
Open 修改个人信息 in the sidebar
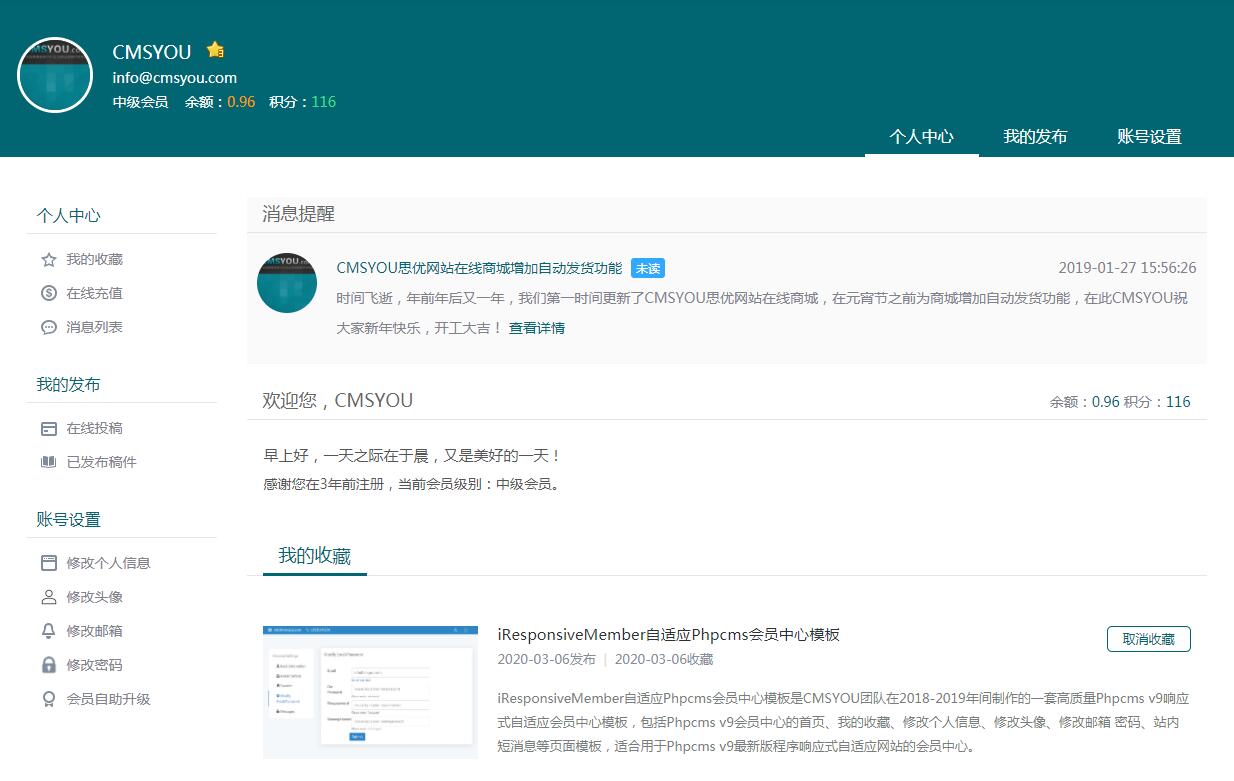pyautogui.click(x=109, y=564)
